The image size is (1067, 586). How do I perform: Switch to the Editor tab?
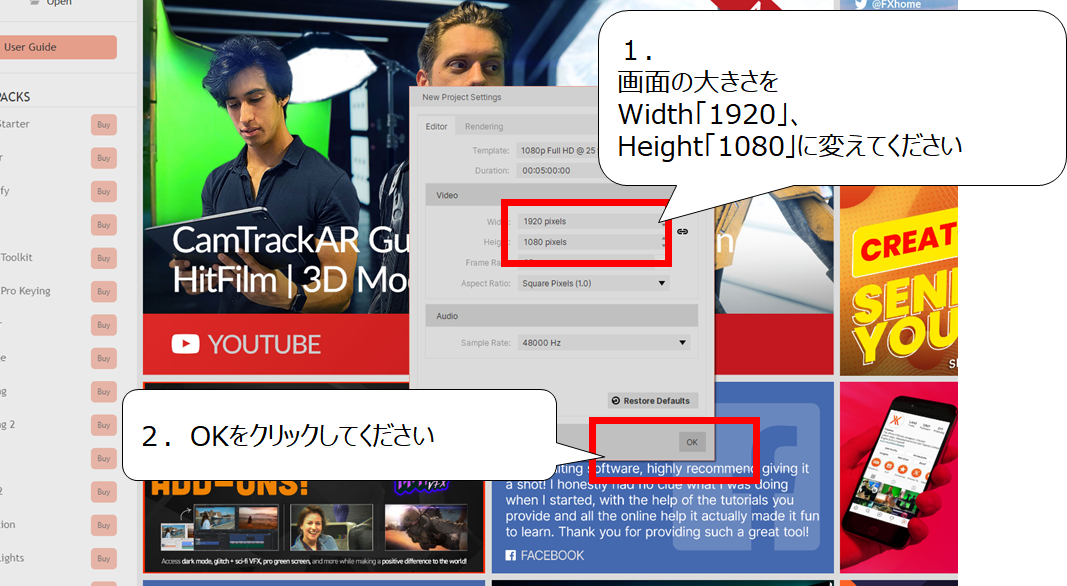(x=436, y=127)
